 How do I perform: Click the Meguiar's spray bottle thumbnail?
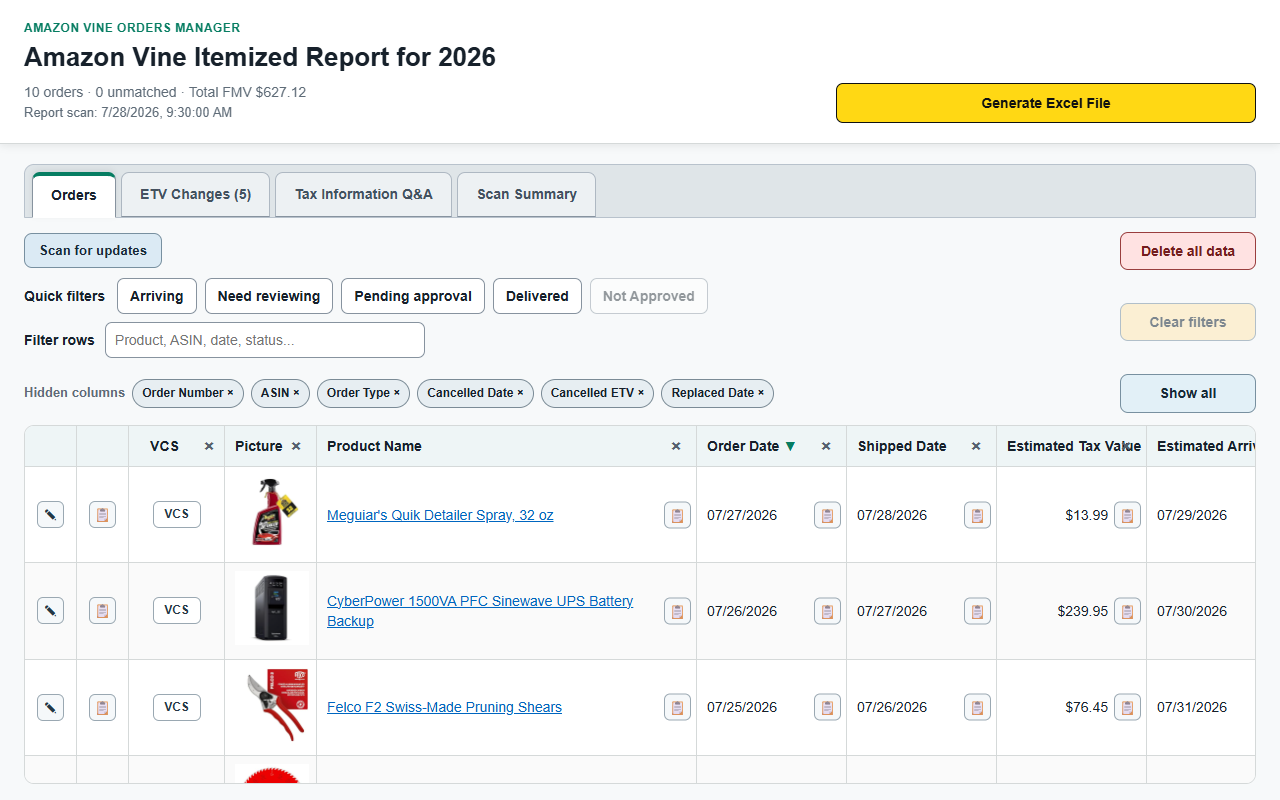coord(271,514)
